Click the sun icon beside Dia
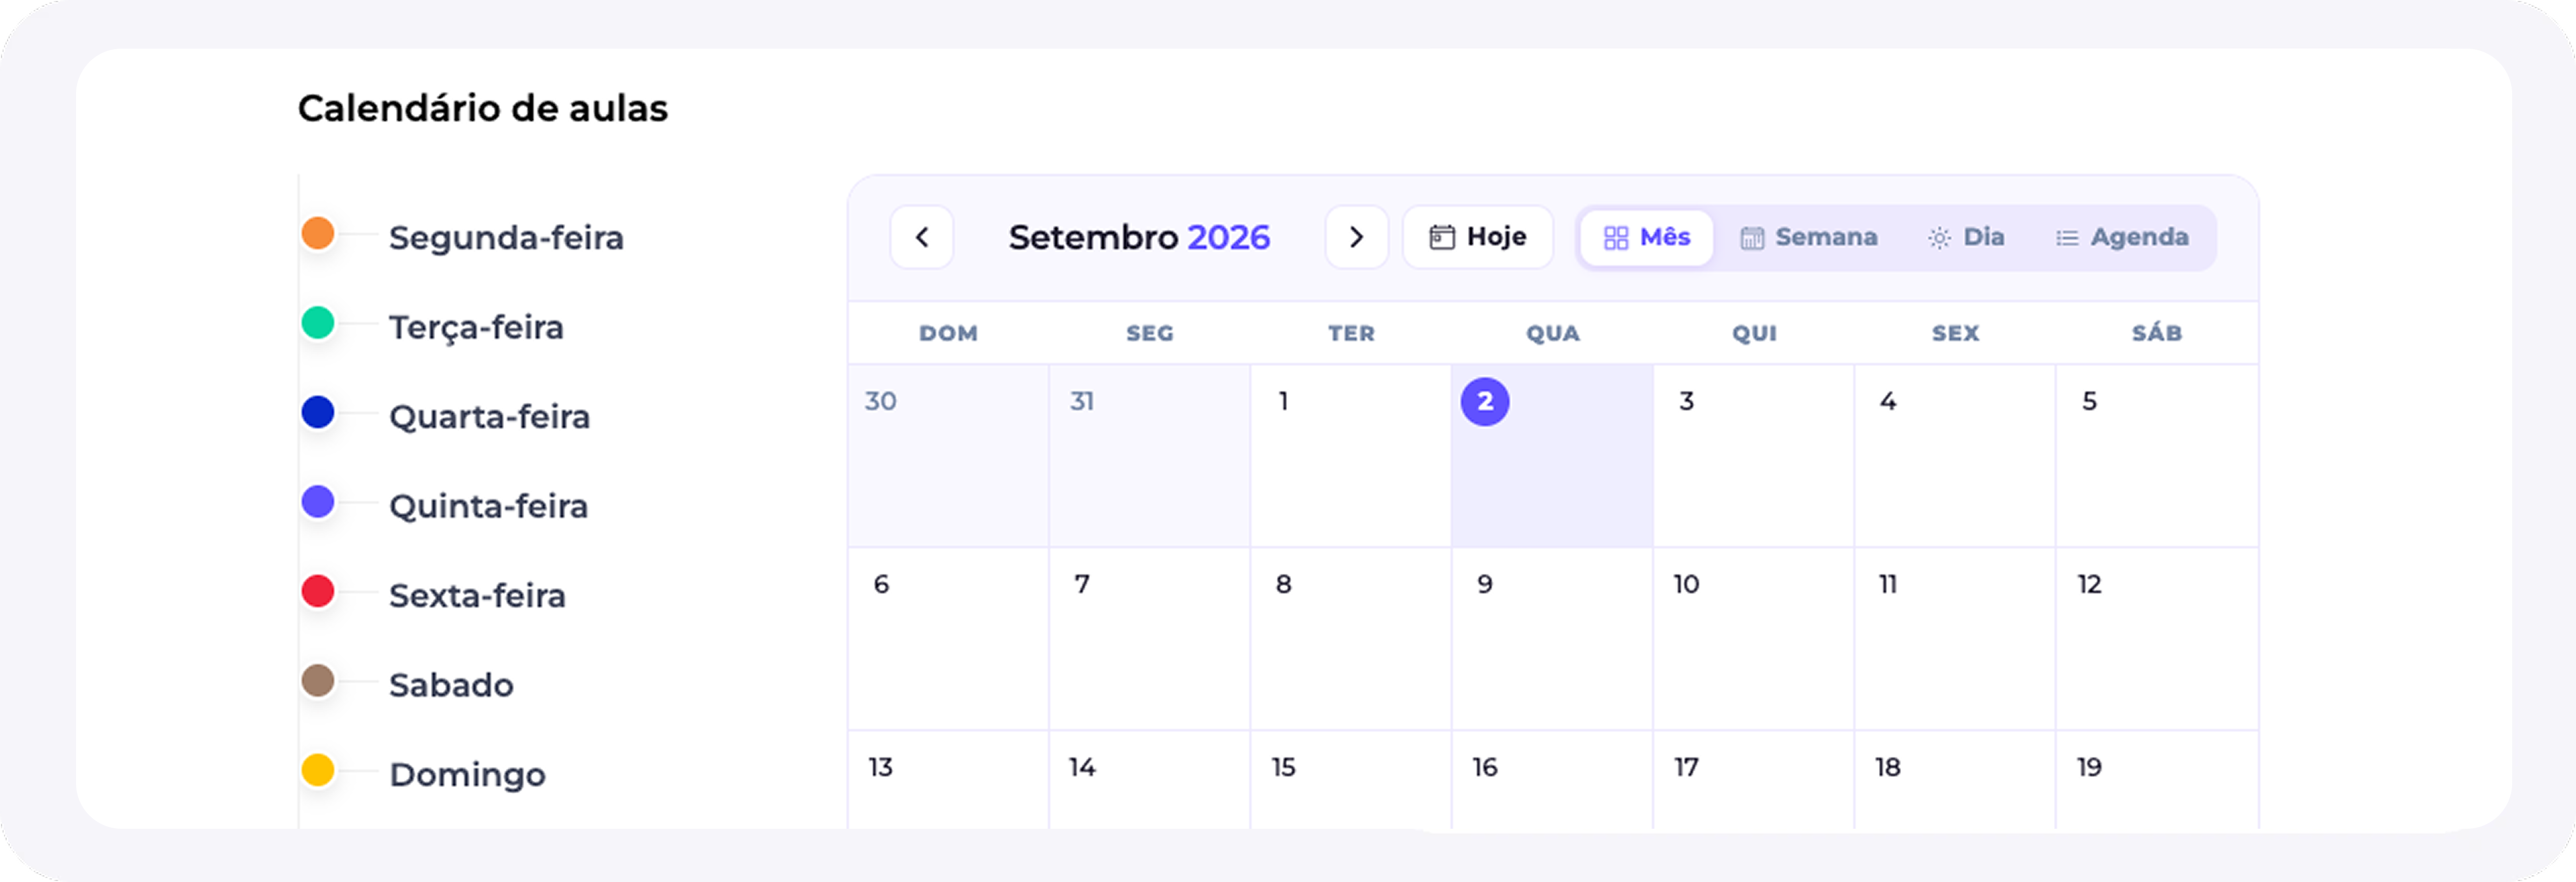The height and width of the screenshot is (882, 2576). point(1938,238)
